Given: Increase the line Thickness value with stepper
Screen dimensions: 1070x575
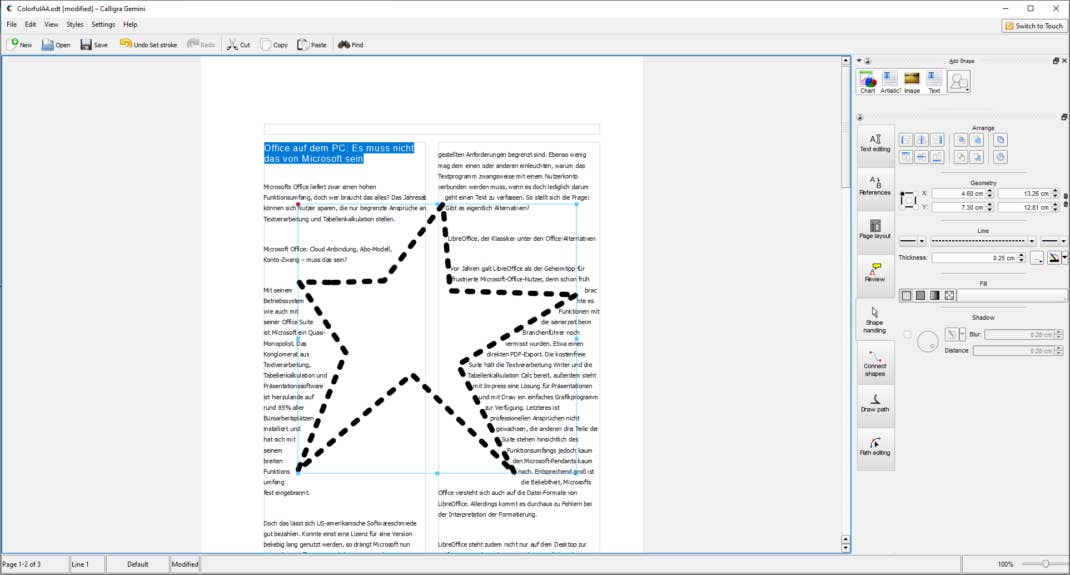Looking at the screenshot, I should [1022, 255].
